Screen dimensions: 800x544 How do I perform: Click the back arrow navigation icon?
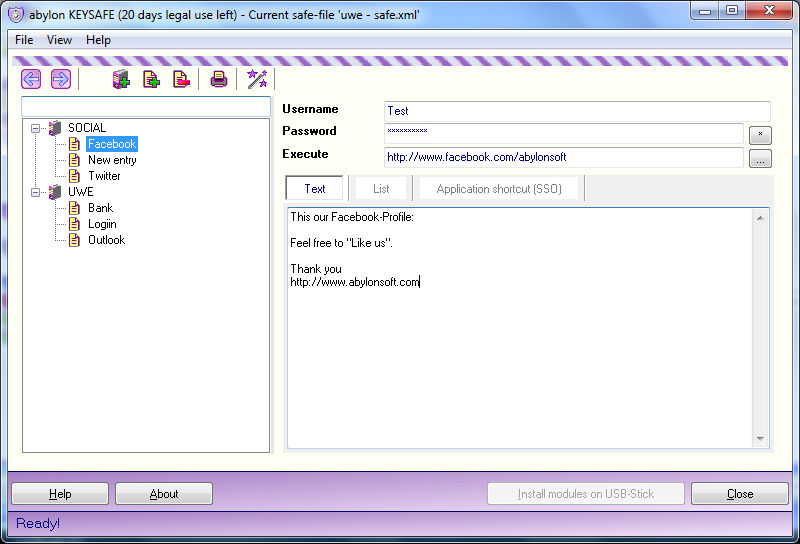pyautogui.click(x=31, y=79)
